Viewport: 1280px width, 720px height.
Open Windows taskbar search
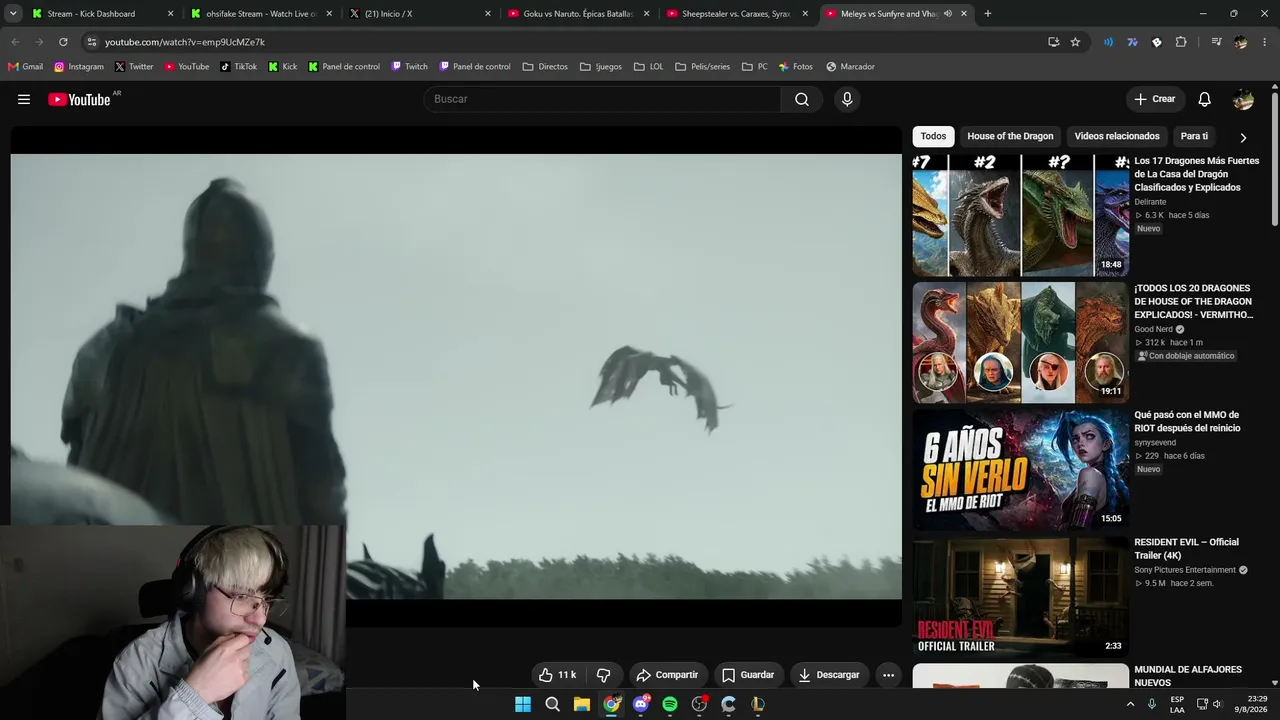tap(552, 704)
